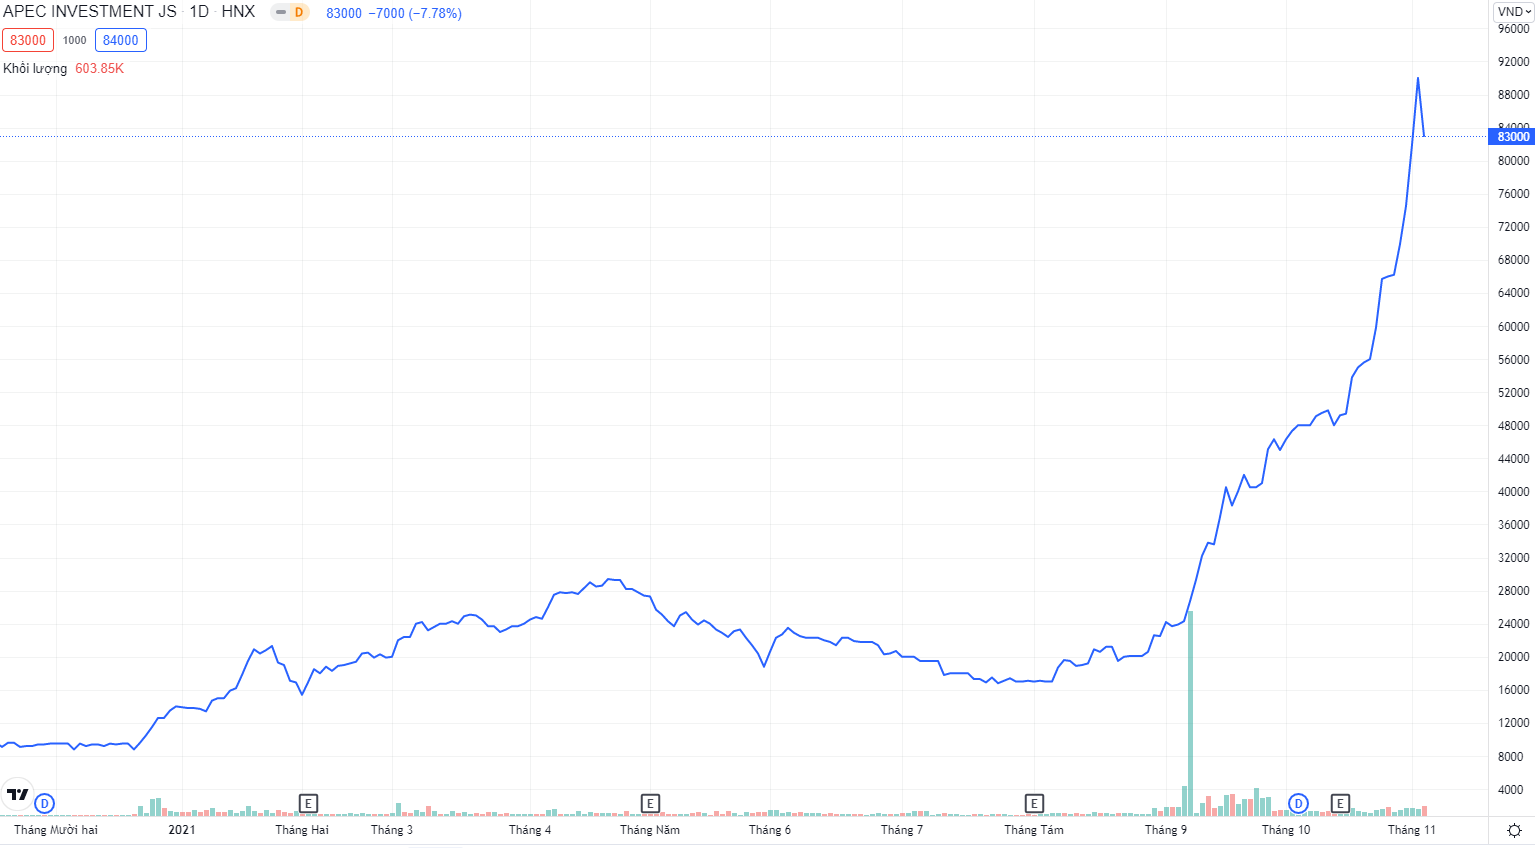This screenshot has width=1535, height=848.
Task: Click Tháng 4 on the time axis
Action: tap(530, 830)
